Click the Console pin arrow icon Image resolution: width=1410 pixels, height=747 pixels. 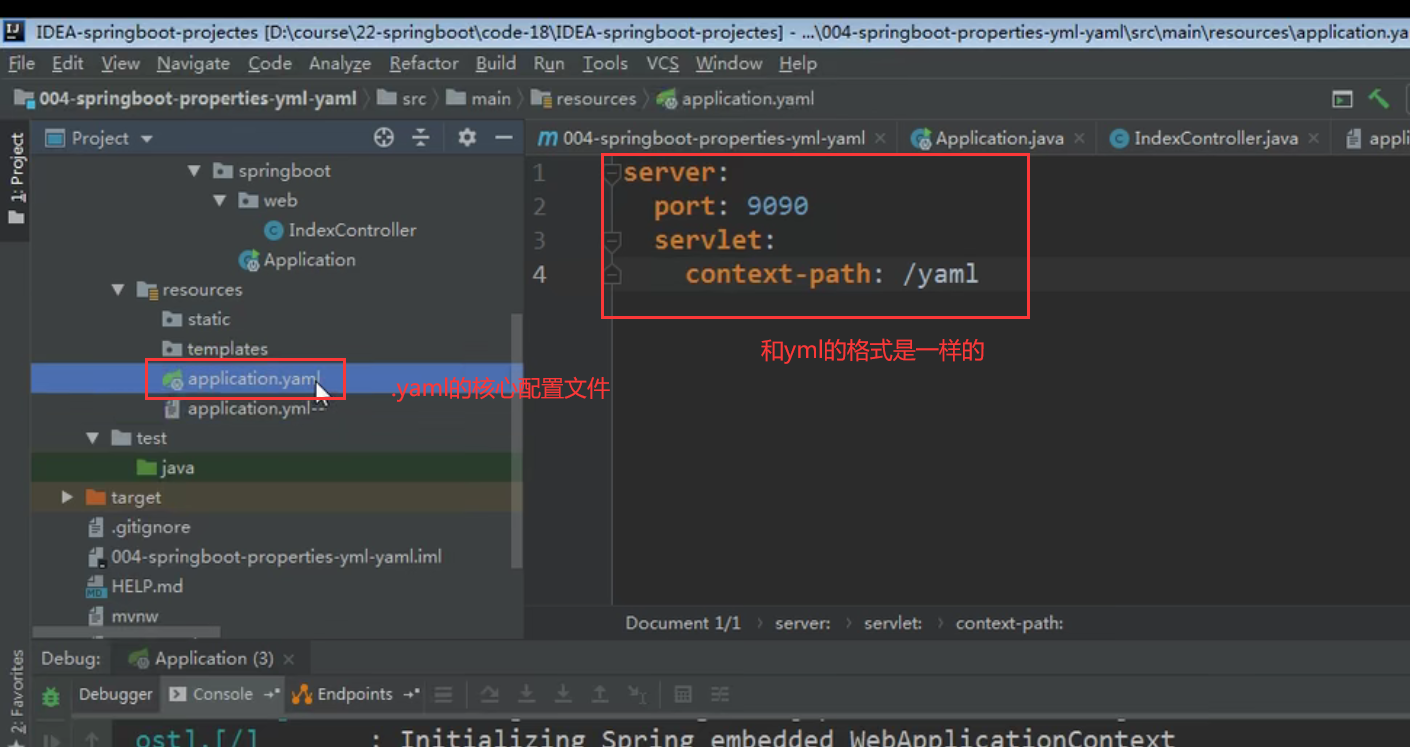click(x=271, y=694)
